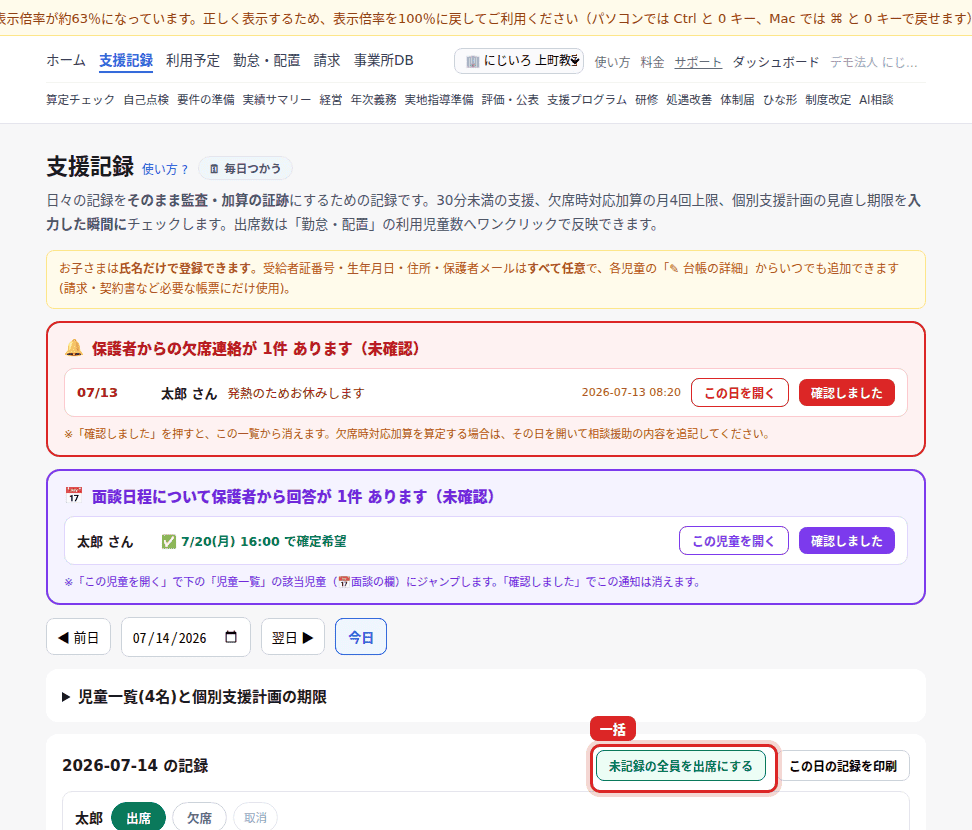The image size is (972, 830).
Task: Click purple 確認しました for interview reply
Action: pos(847,541)
